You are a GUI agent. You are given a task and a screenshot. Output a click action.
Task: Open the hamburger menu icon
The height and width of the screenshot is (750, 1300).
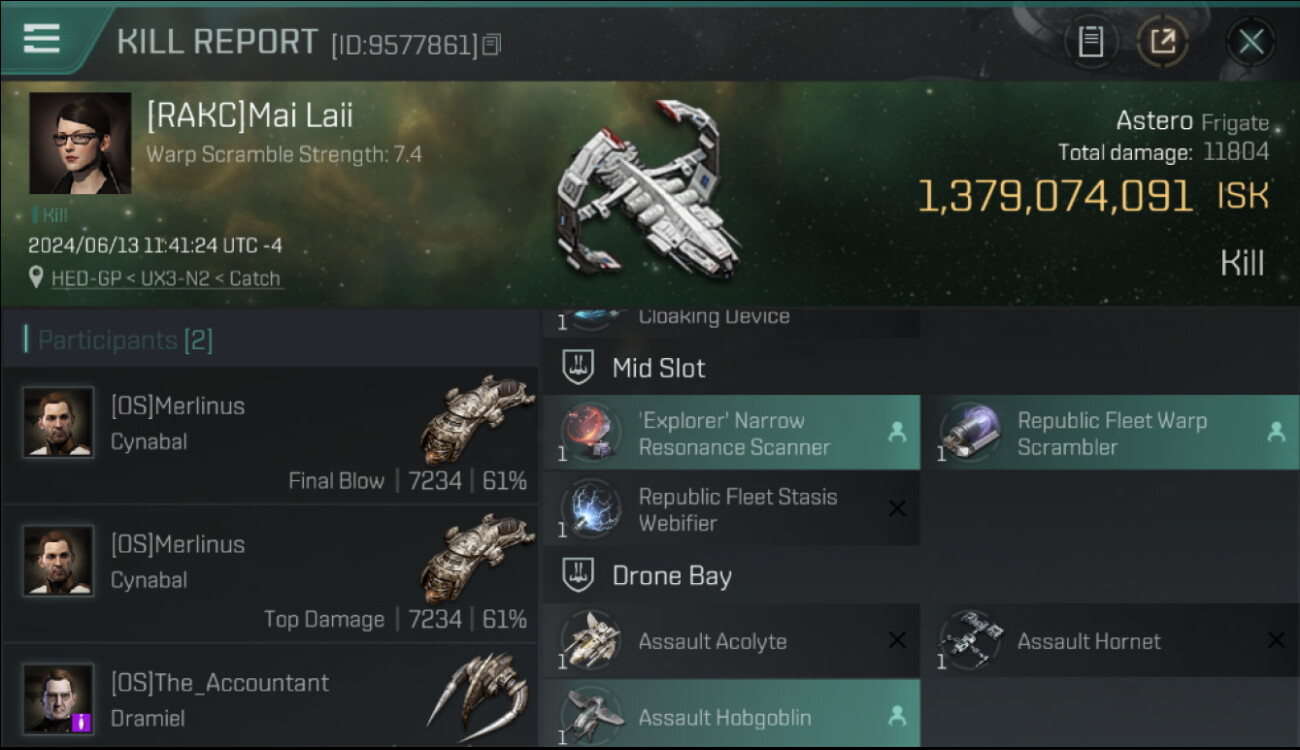(41, 38)
